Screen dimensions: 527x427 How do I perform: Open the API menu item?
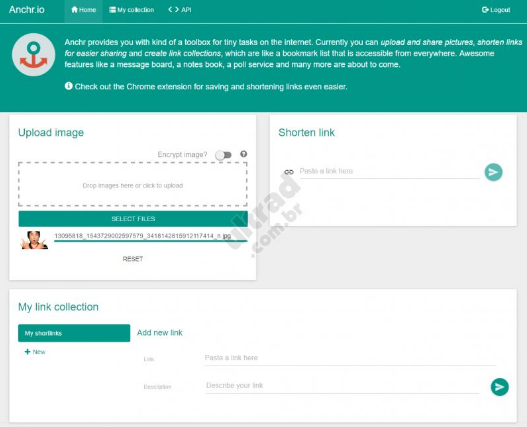[x=179, y=10]
